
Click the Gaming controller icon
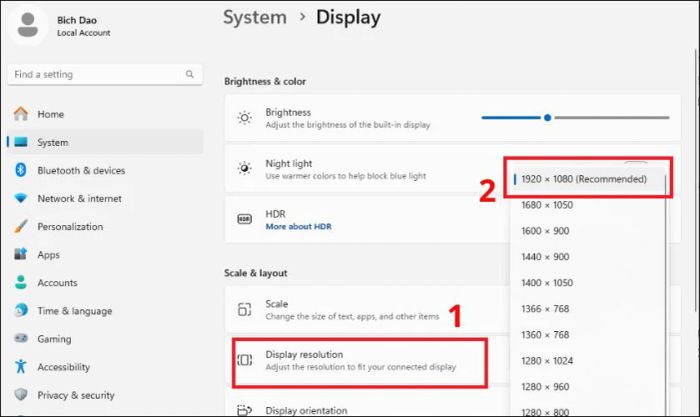click(x=21, y=338)
